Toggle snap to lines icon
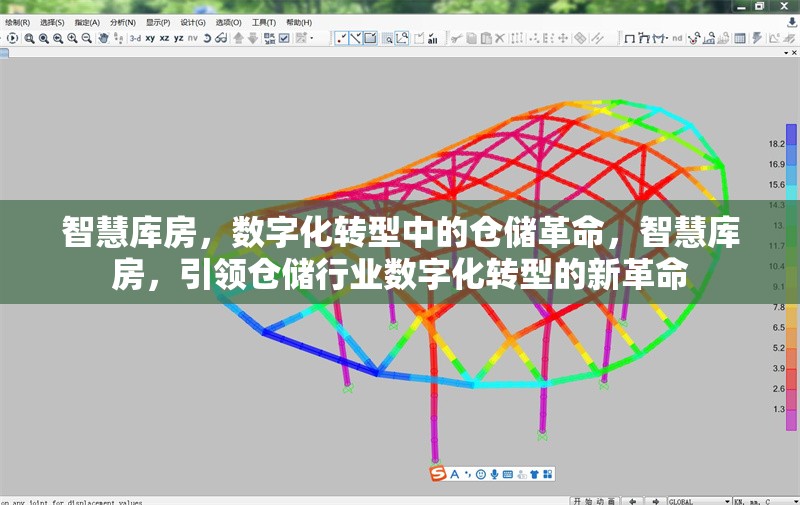The height and width of the screenshot is (505, 800). click(356, 38)
